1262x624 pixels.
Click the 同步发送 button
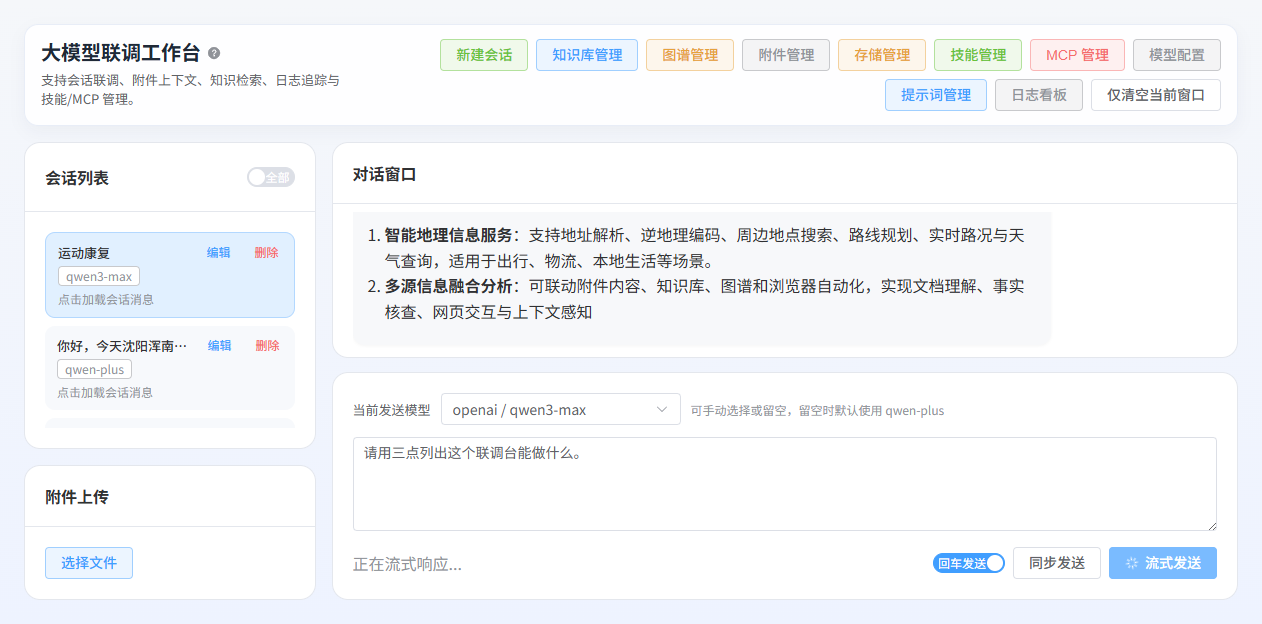[x=1057, y=563]
